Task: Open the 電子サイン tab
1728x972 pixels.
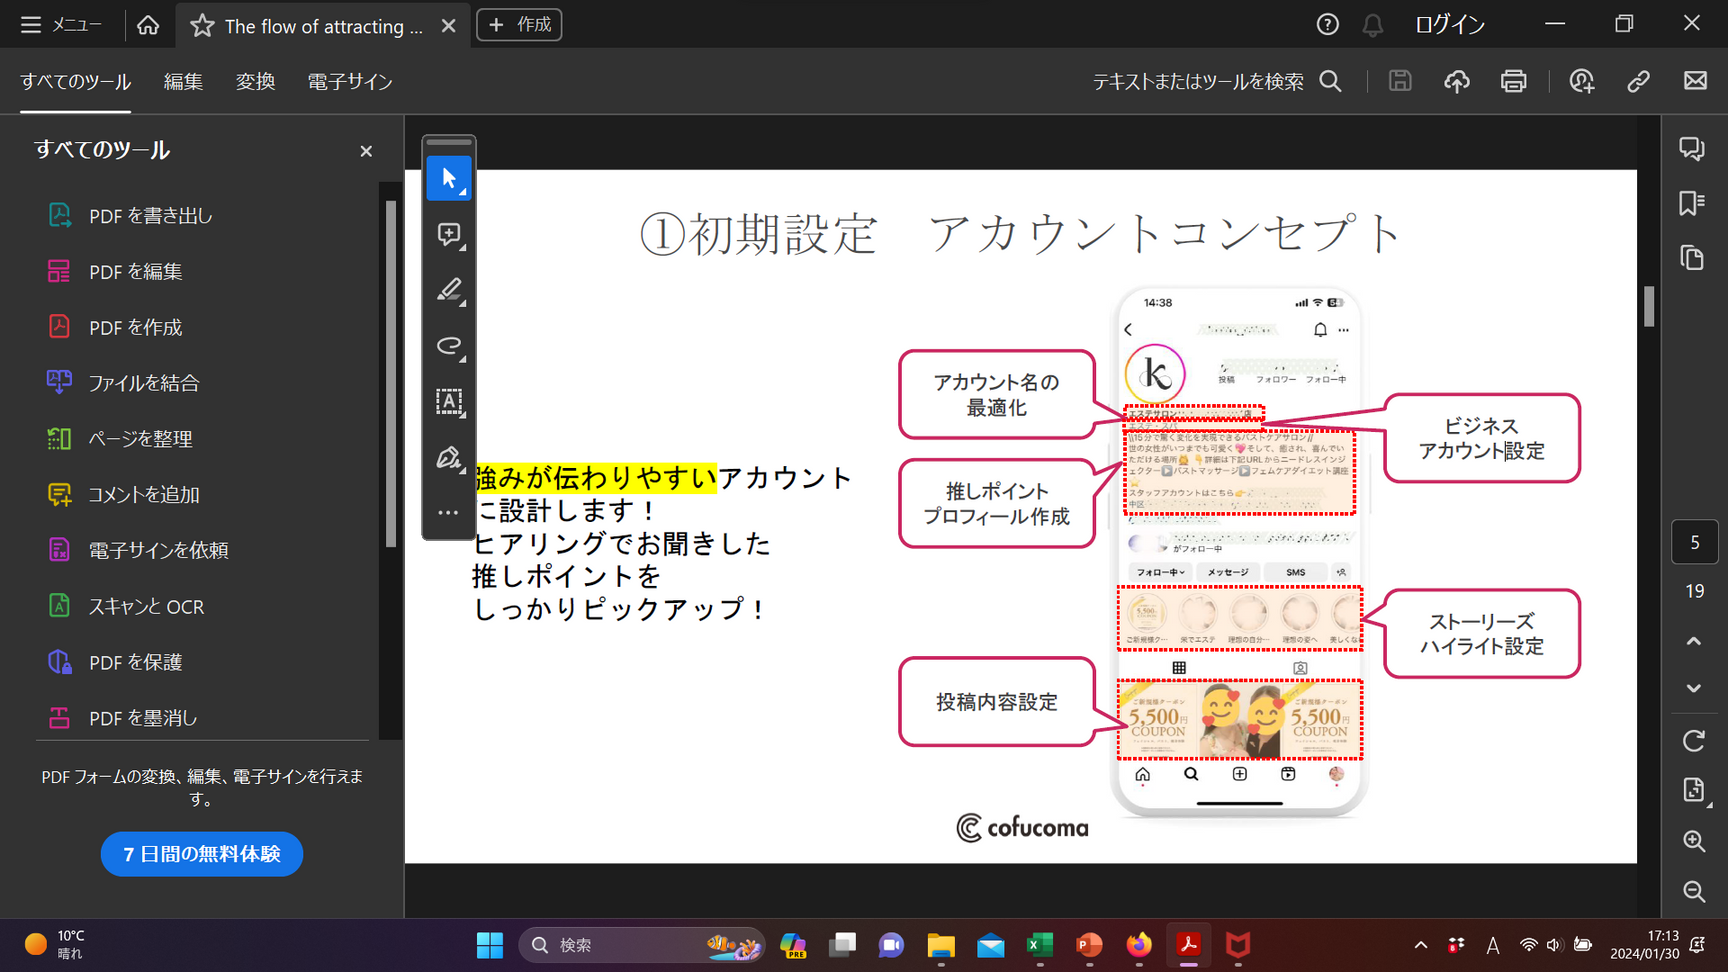Action: tap(349, 82)
